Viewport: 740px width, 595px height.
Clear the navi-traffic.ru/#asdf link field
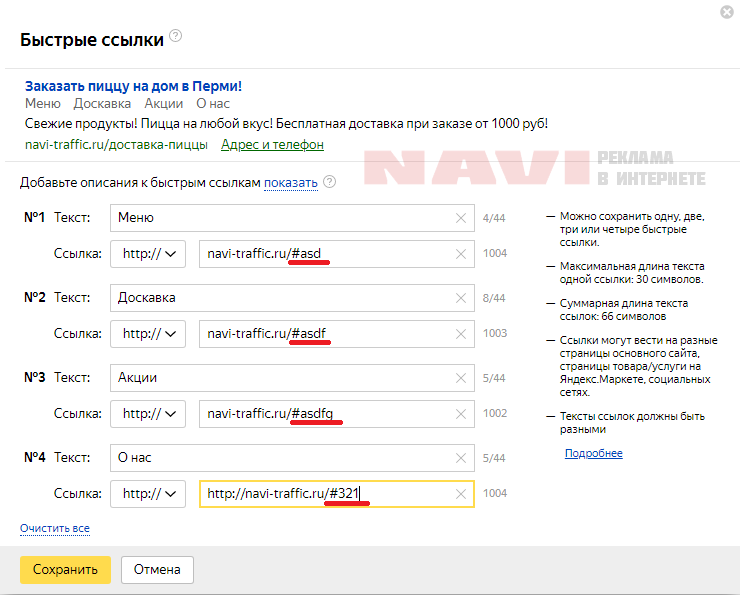(x=461, y=334)
